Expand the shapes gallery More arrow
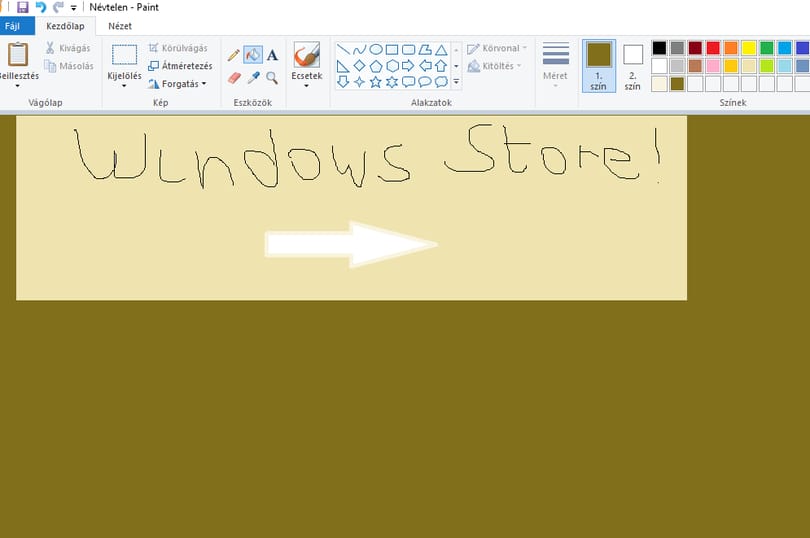Viewport: 810px width, 538px height. (456, 82)
